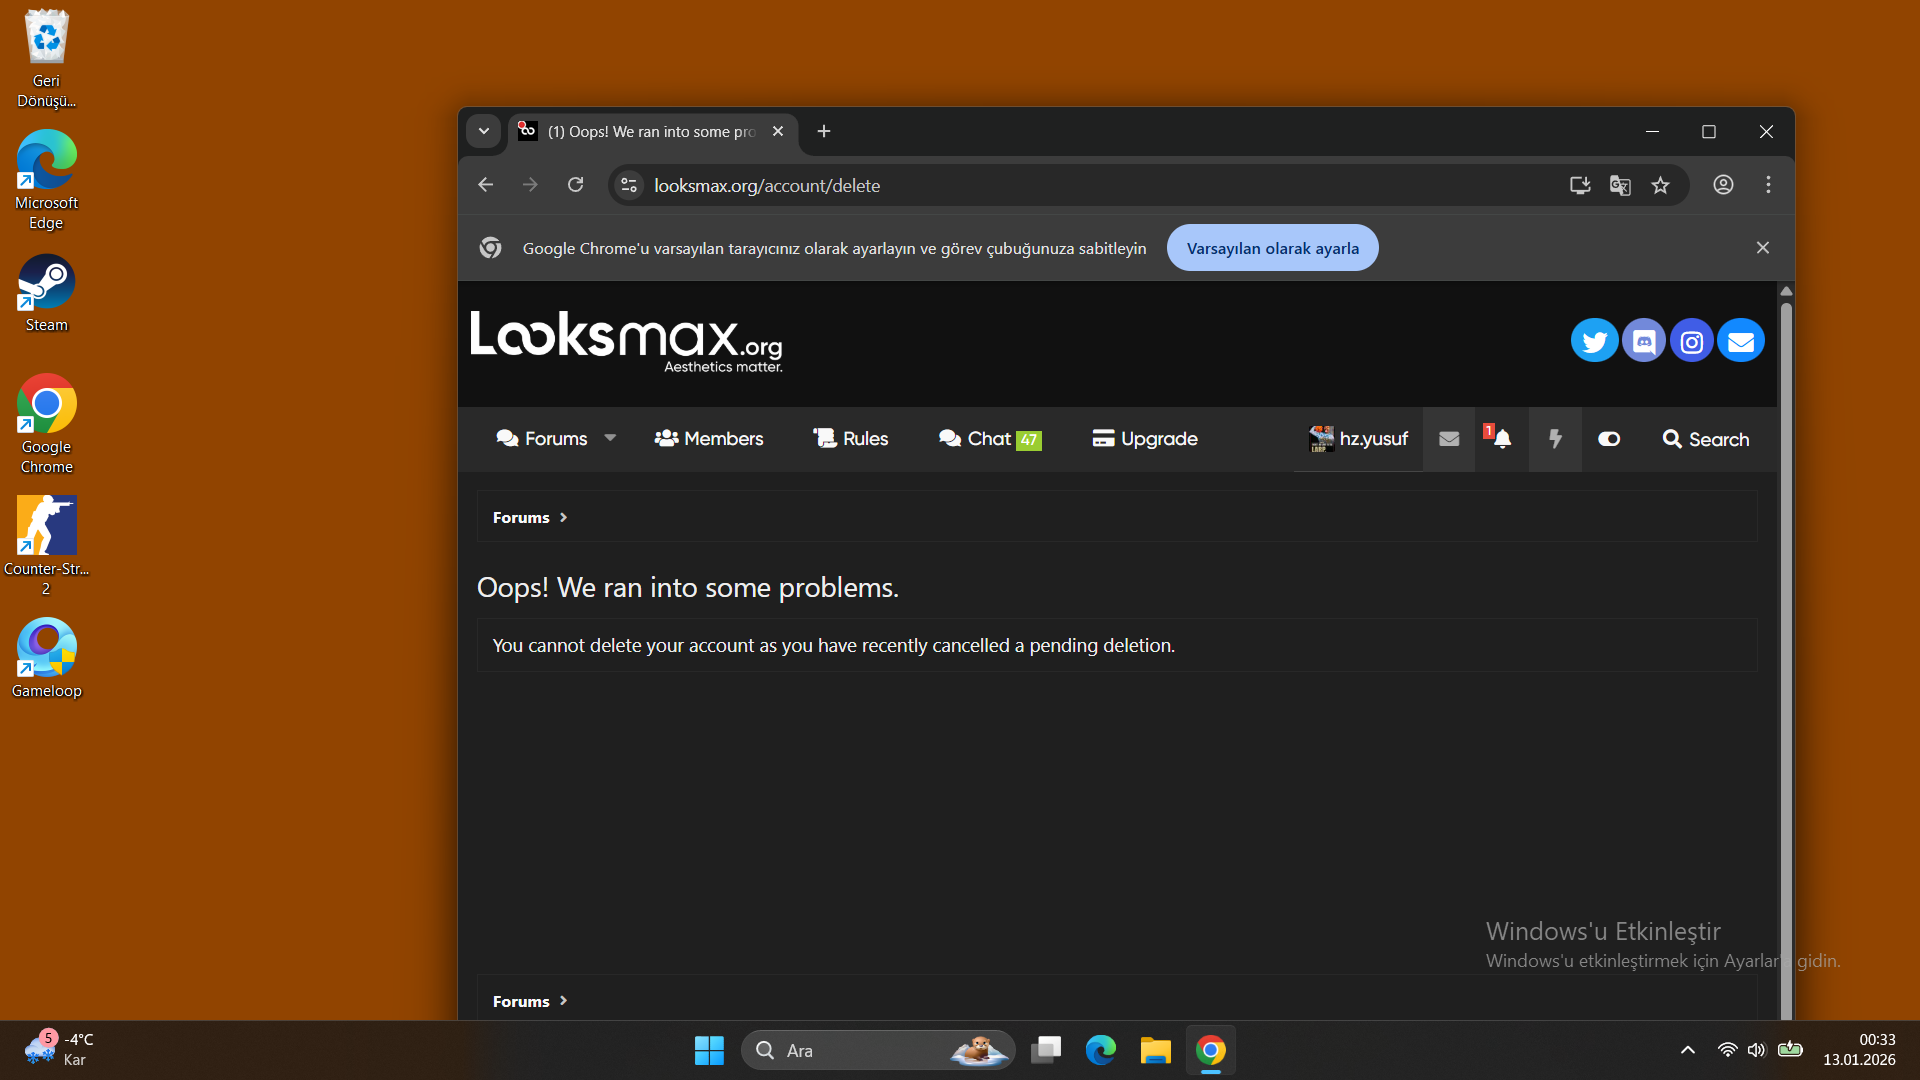Show hidden system tray icons chevron
1920x1080 pixels.
pos(1688,1050)
